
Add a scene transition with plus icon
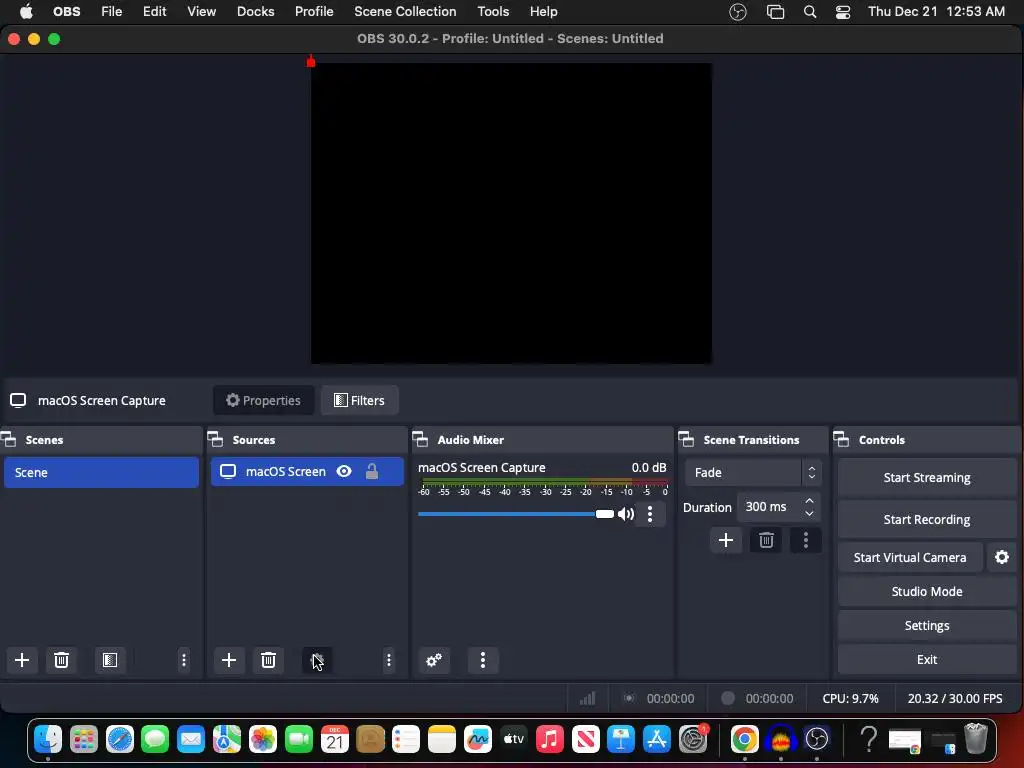726,540
